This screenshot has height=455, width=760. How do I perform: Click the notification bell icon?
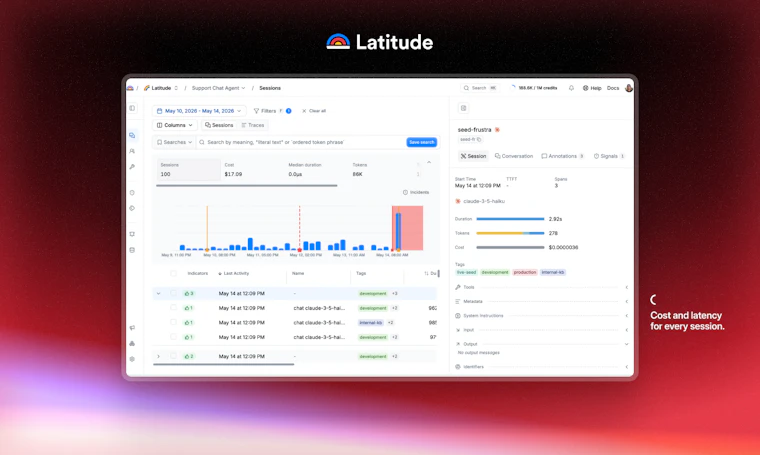tap(571, 88)
